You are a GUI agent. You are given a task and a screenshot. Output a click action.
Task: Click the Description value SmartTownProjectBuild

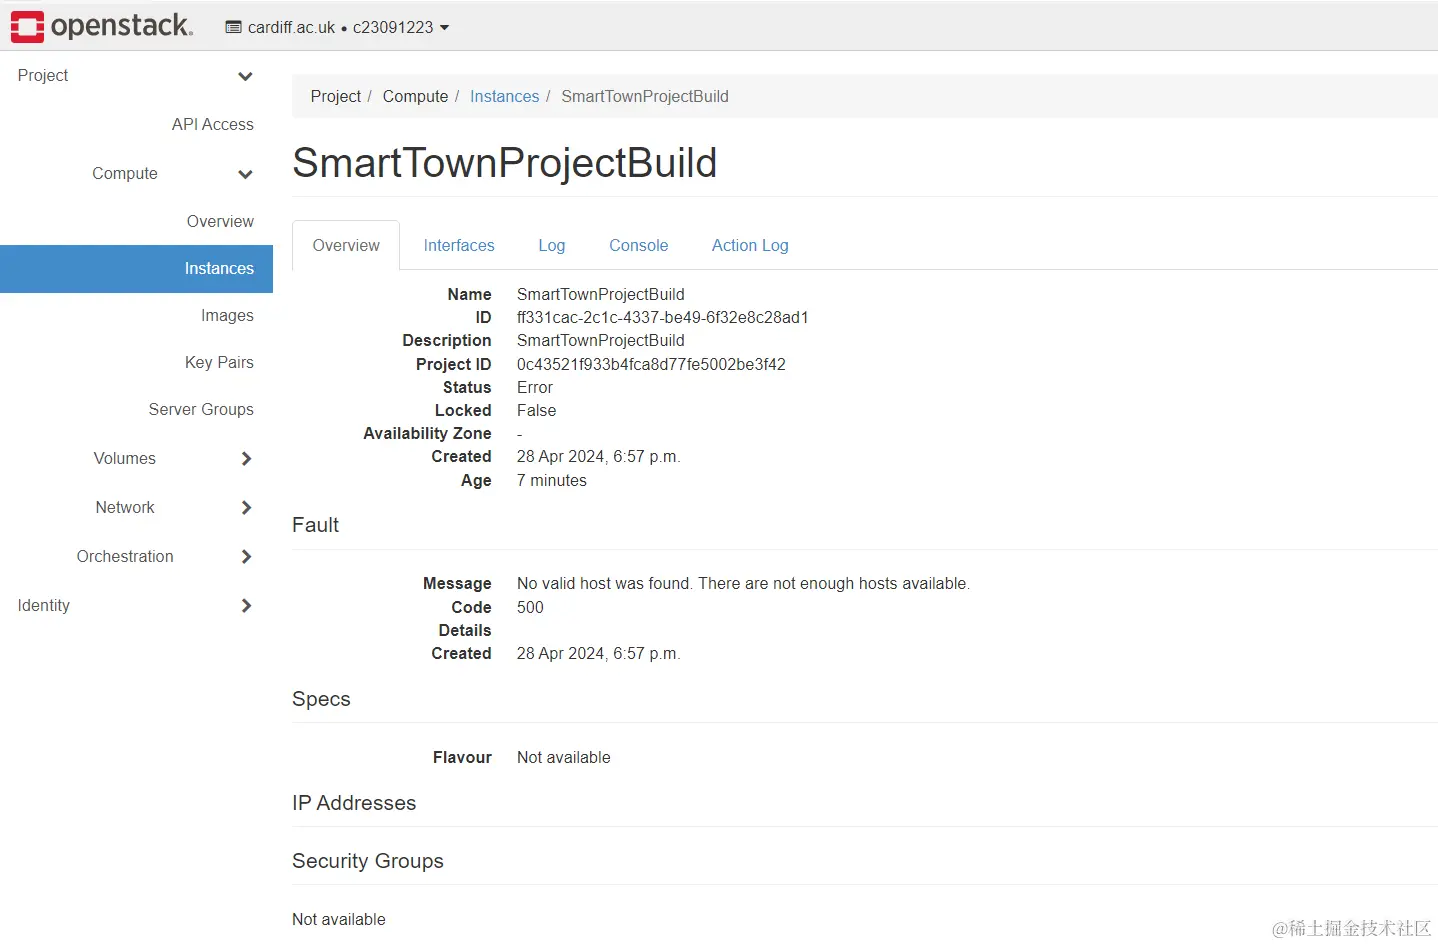600,340
